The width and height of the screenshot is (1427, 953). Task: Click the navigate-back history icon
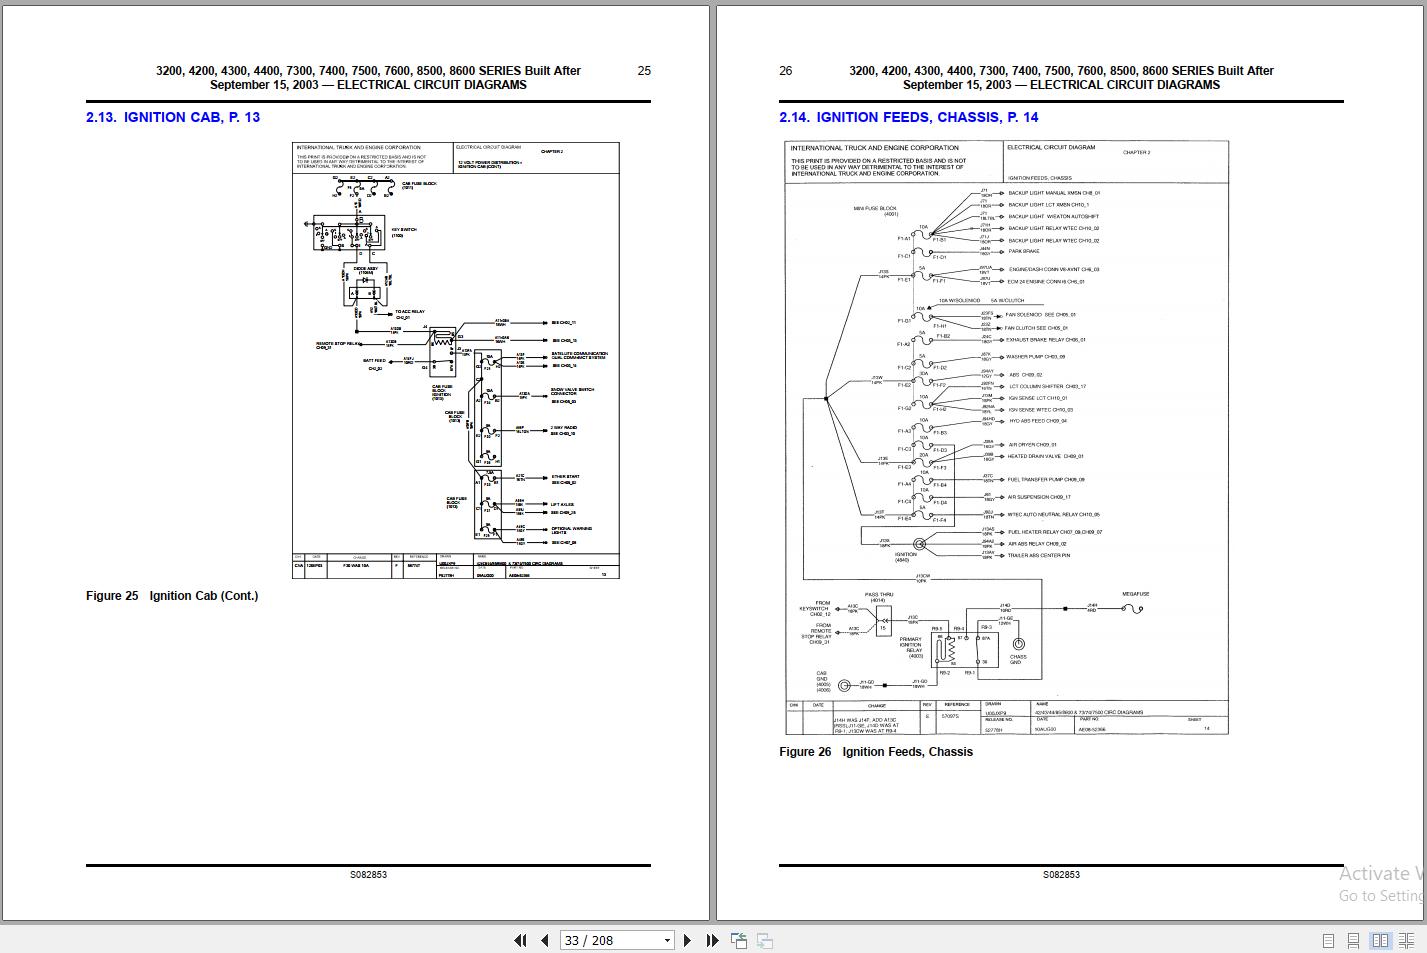tap(739, 940)
